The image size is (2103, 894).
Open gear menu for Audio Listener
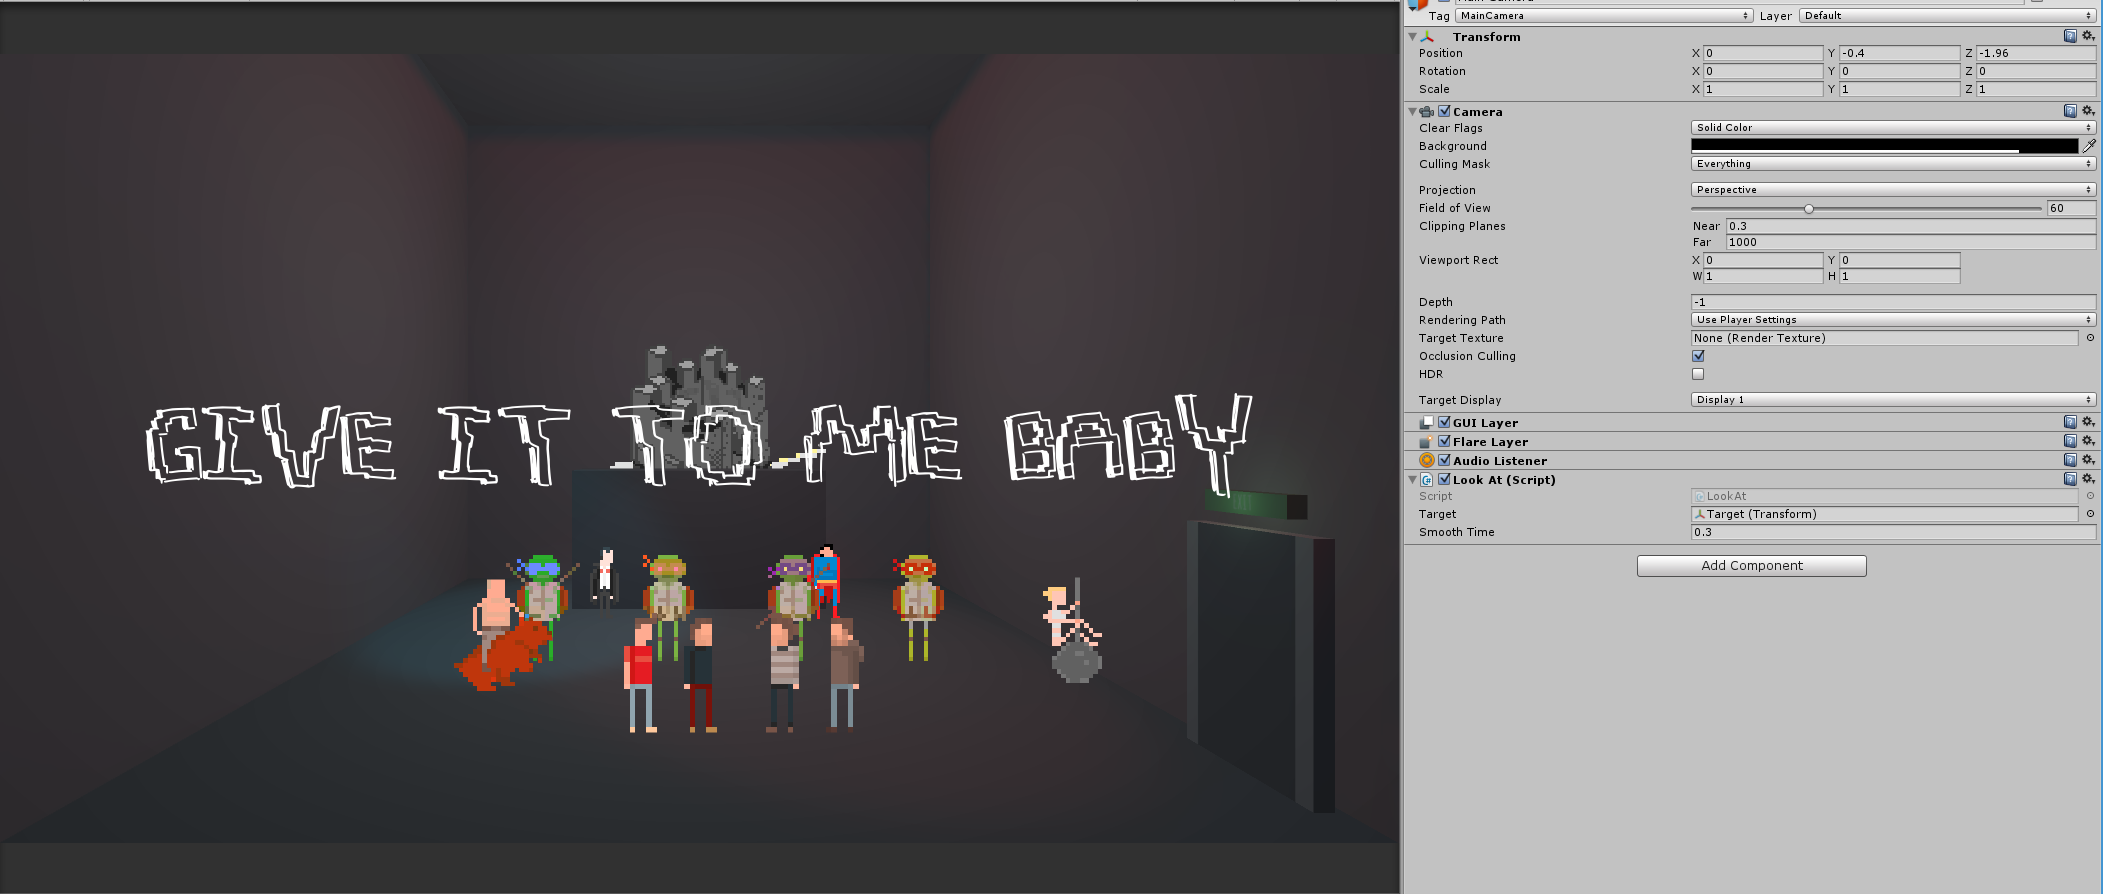pyautogui.click(x=2088, y=460)
